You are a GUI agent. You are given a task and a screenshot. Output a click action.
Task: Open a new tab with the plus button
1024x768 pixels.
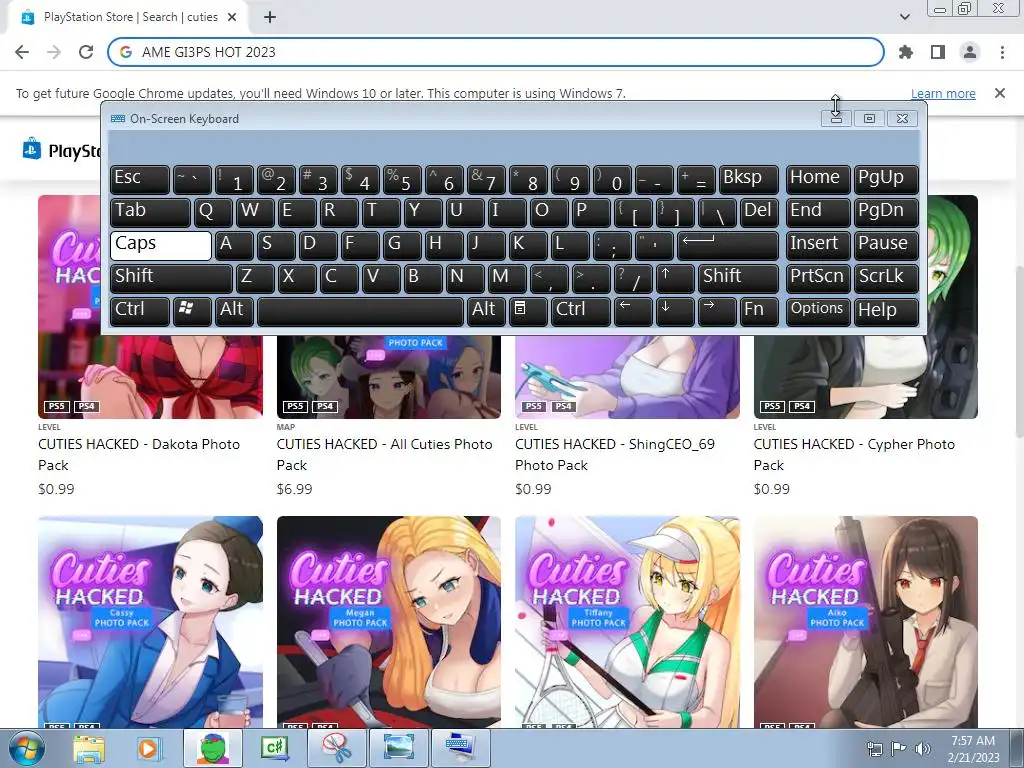coord(270,18)
